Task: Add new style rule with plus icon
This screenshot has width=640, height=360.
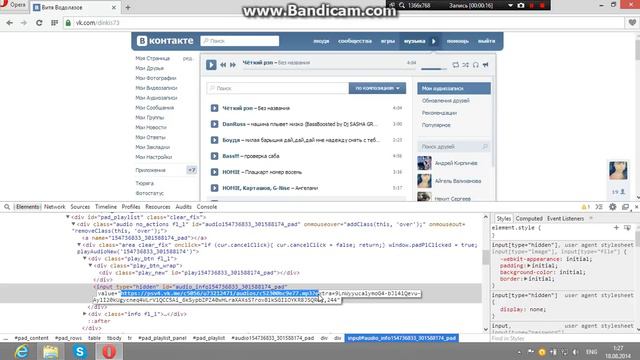Action: pos(616,228)
